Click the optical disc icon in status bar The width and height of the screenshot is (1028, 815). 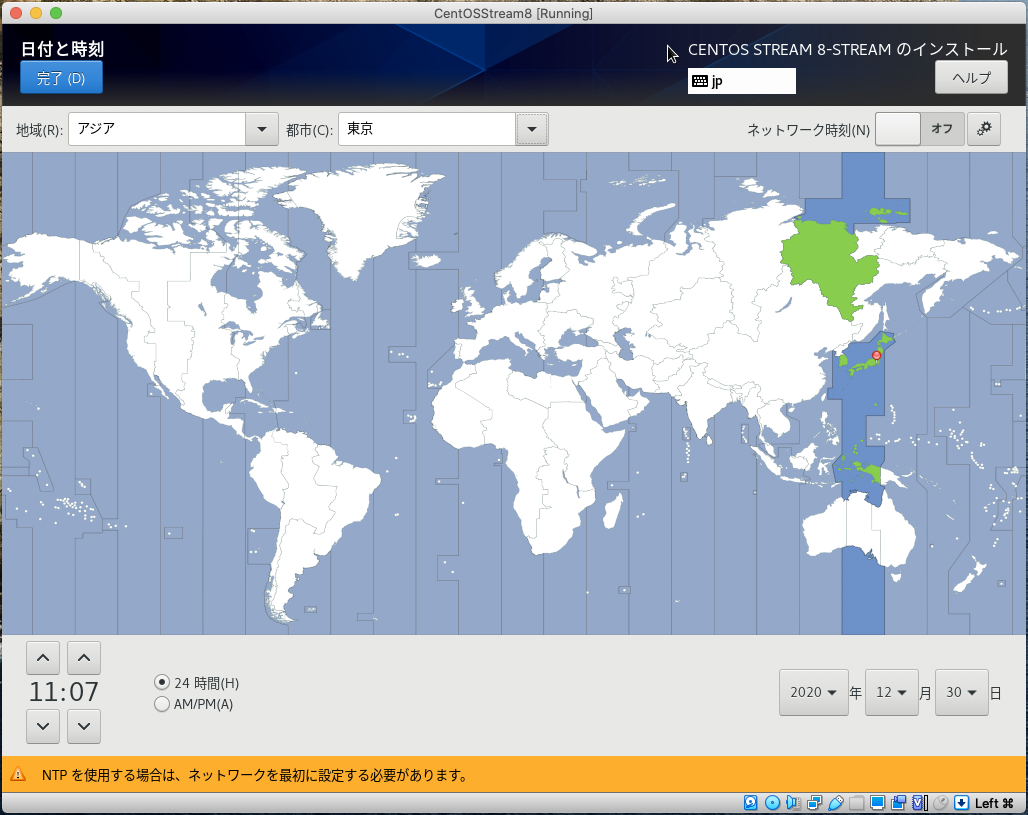[771, 803]
